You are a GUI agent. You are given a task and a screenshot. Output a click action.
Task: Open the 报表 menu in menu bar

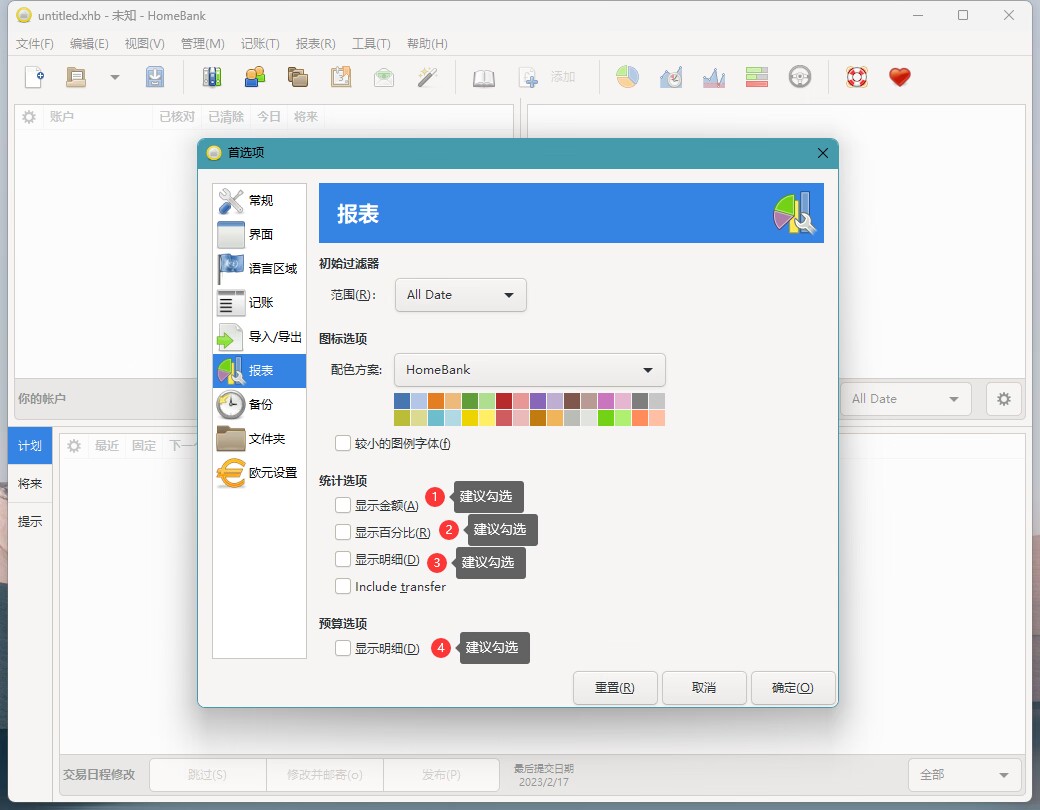click(x=316, y=44)
